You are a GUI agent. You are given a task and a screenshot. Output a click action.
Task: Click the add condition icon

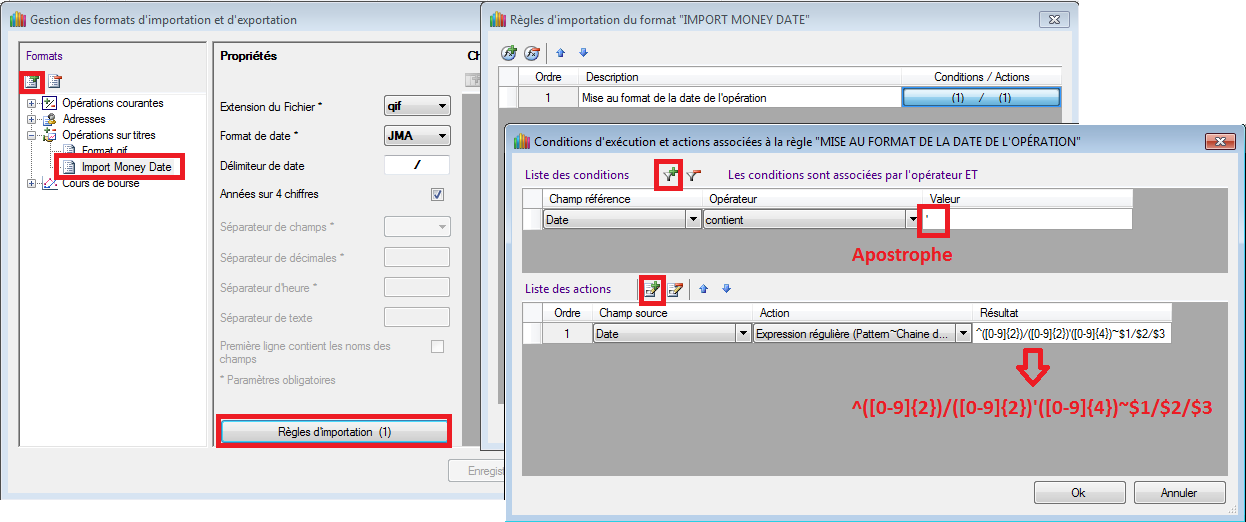click(669, 175)
